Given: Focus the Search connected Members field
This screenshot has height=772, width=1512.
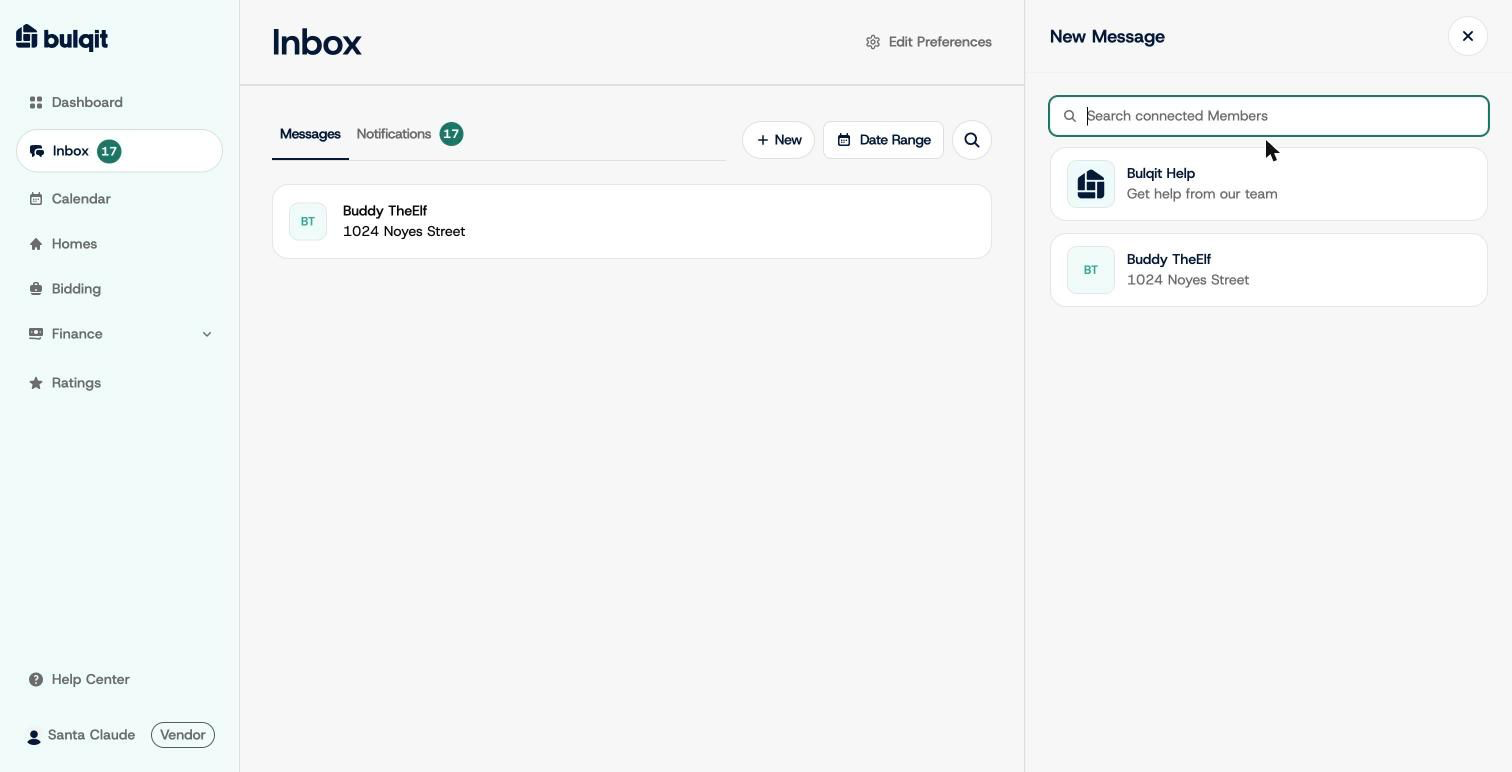Looking at the screenshot, I should pos(1269,116).
